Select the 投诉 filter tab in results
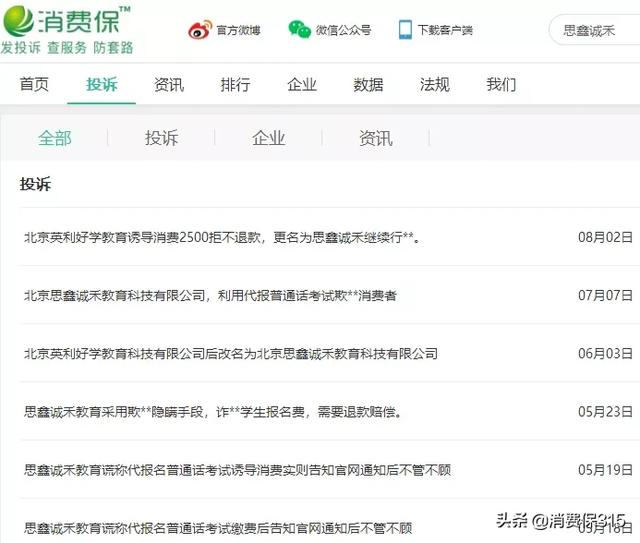Screen dimensions: 640x543 [162, 138]
